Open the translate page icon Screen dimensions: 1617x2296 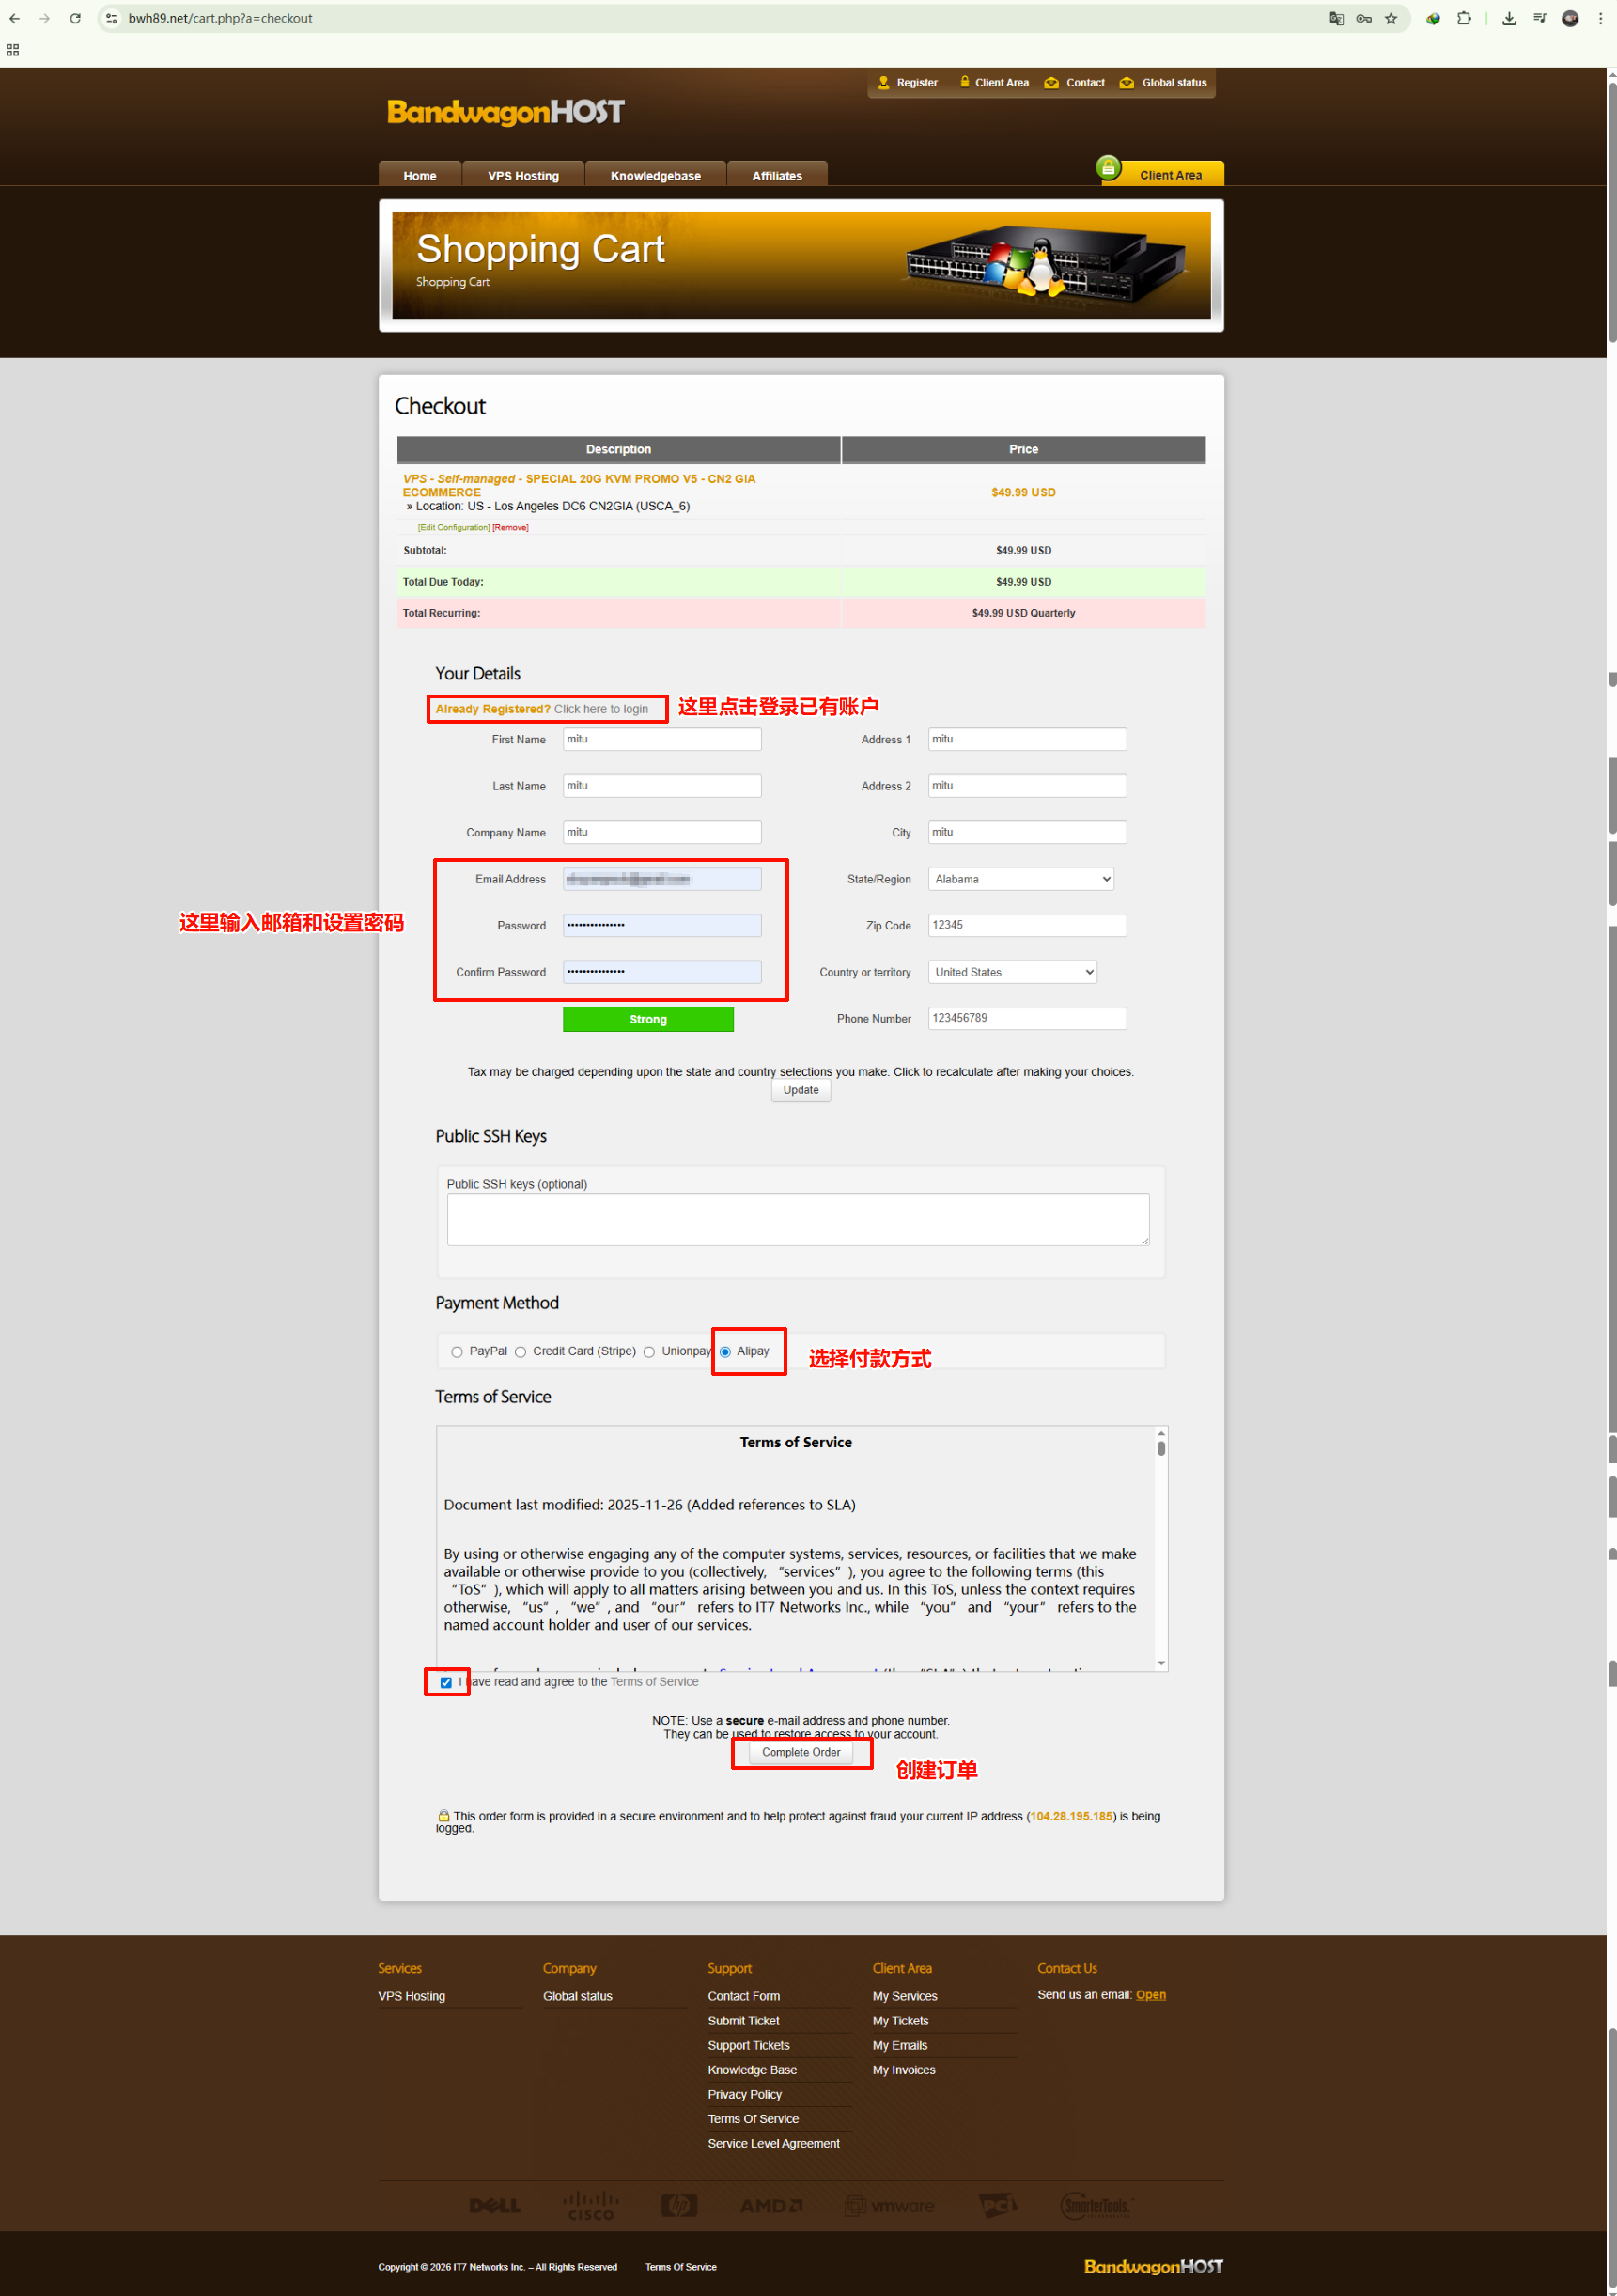1336,18
